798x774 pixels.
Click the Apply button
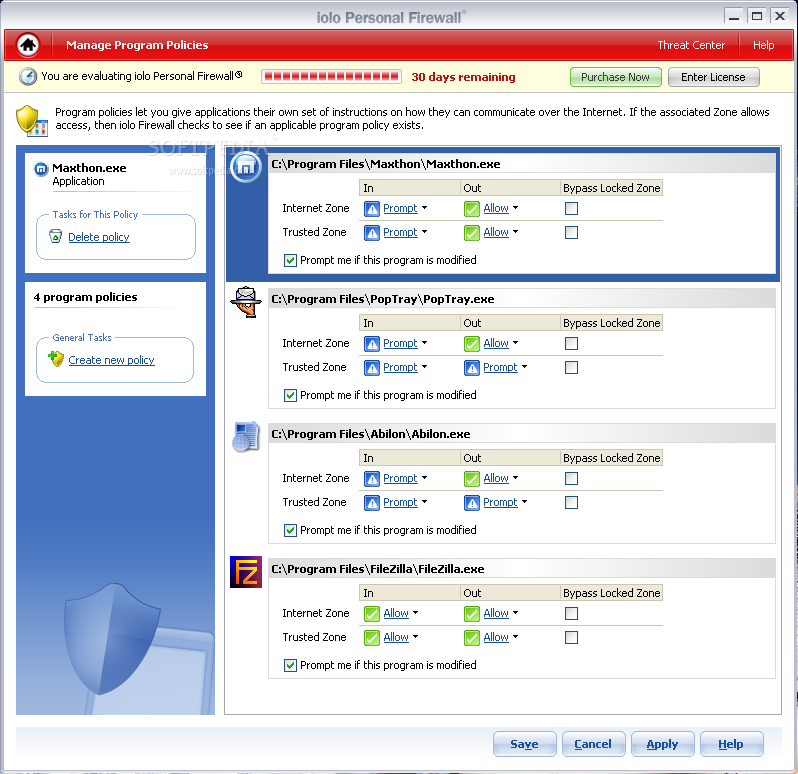point(662,744)
